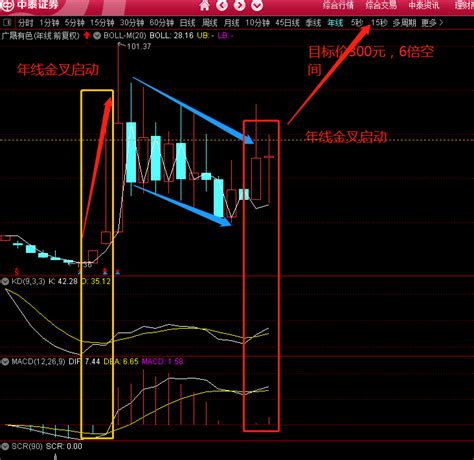Click the SCR: 0.00 value
This screenshot has height=460, width=474.
tap(64, 446)
